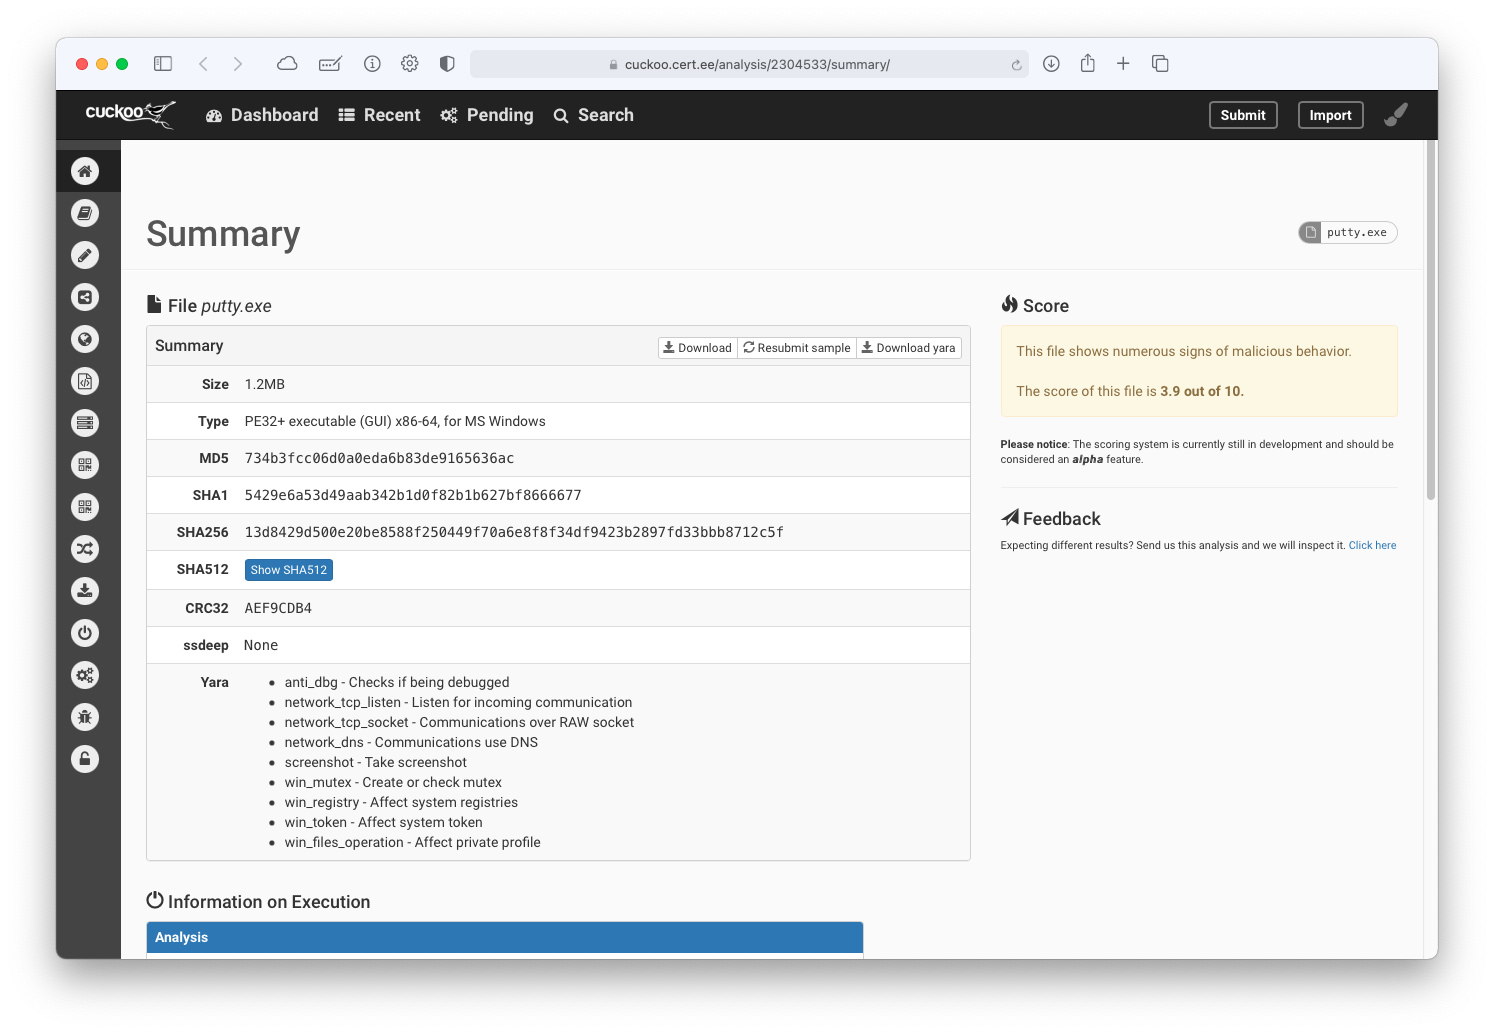Click yara entry 'network_tcp_socket'
Image resolution: width=1494 pixels, height=1033 pixels.
tap(346, 722)
